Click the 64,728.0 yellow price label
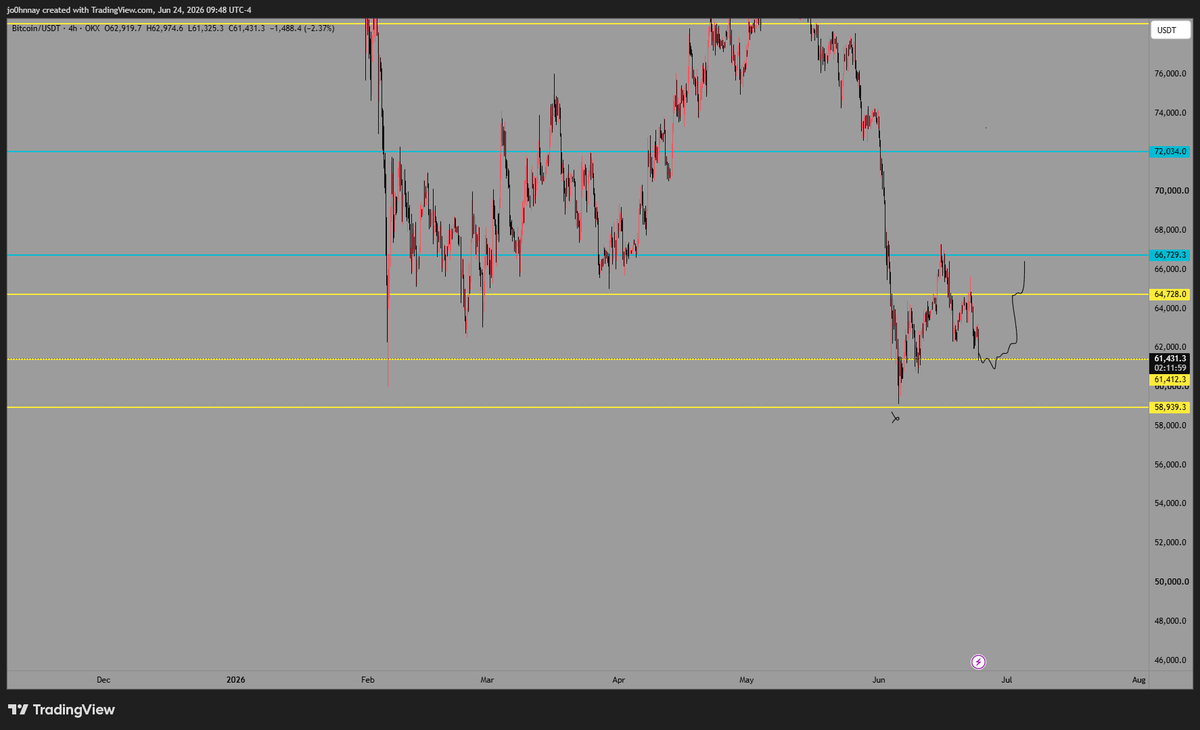Viewport: 1200px width, 730px height. tap(1169, 295)
